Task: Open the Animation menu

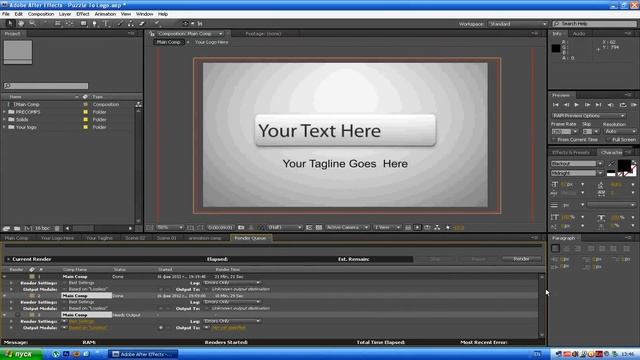Action: [105, 14]
